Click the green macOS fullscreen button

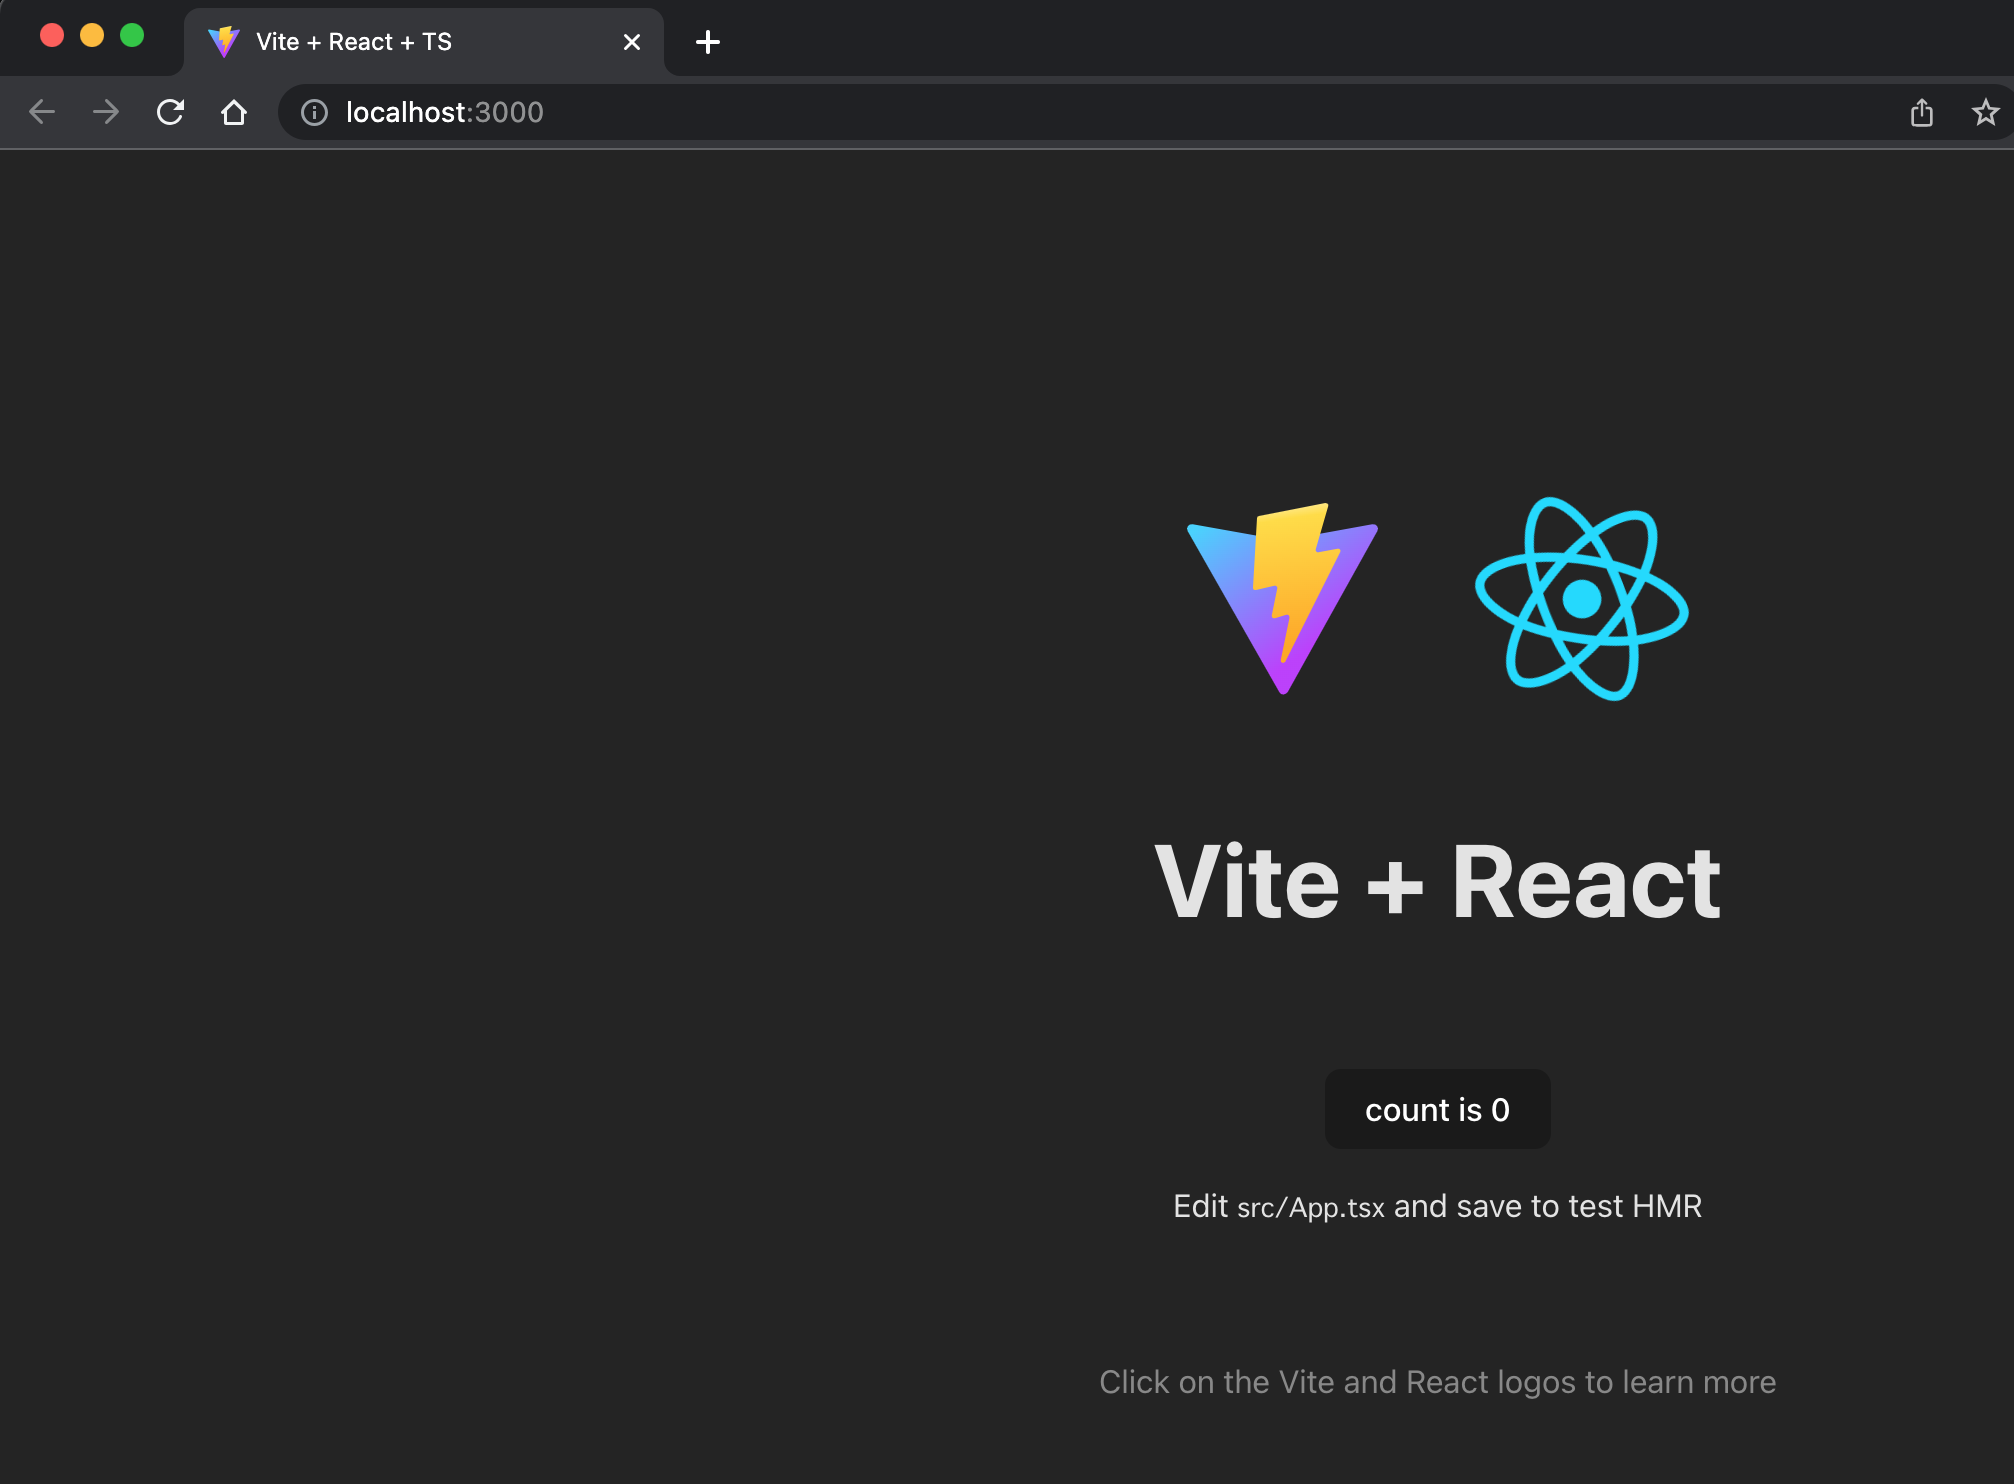[x=132, y=36]
